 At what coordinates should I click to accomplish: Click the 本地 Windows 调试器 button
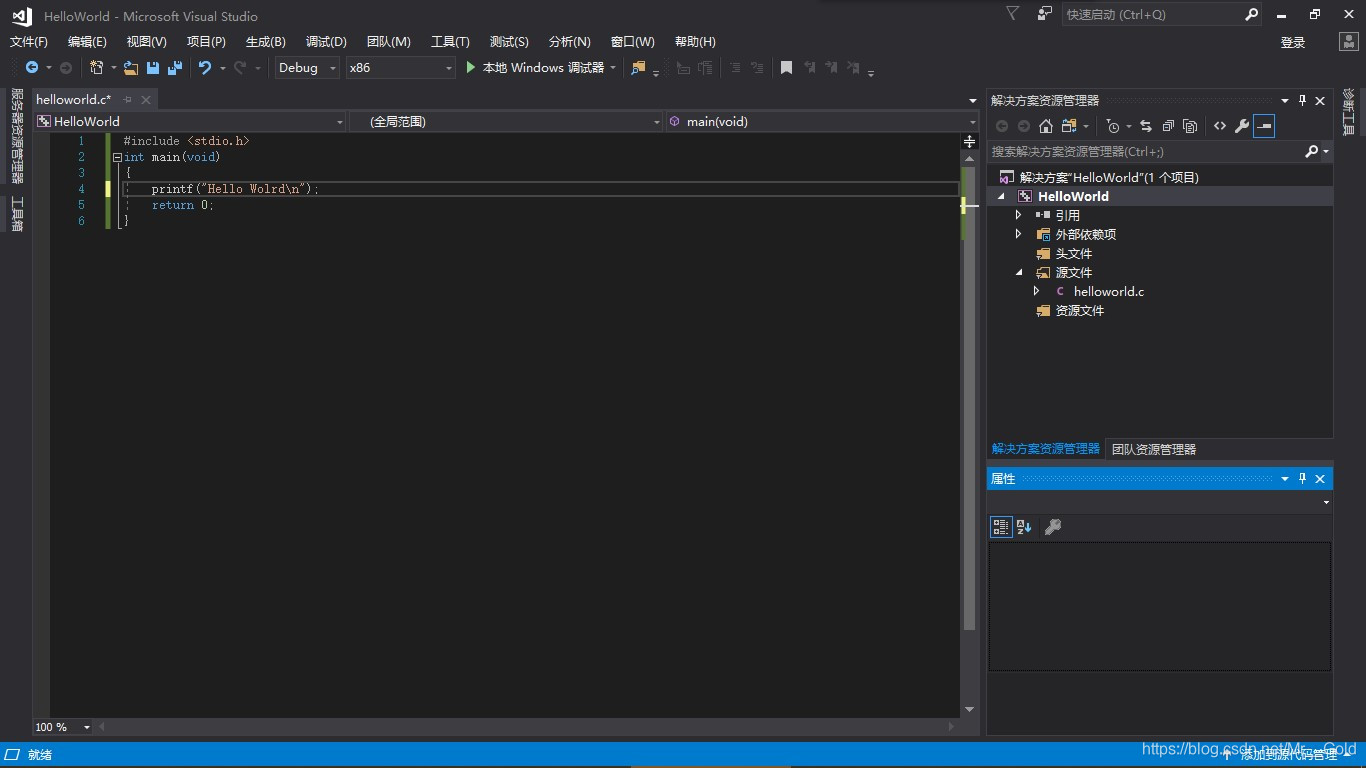point(543,68)
